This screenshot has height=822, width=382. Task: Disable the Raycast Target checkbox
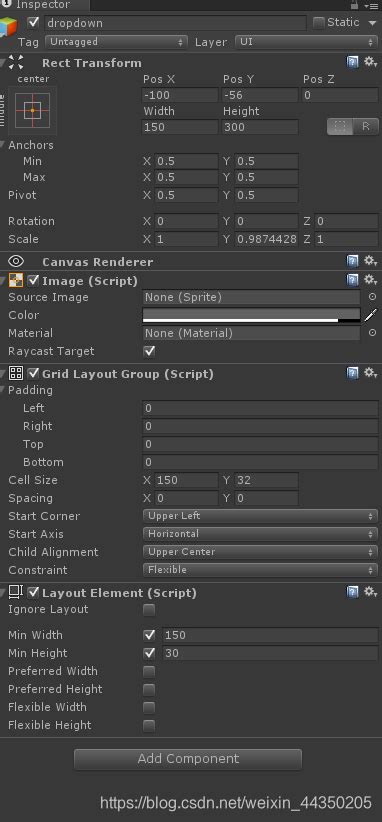click(x=149, y=351)
